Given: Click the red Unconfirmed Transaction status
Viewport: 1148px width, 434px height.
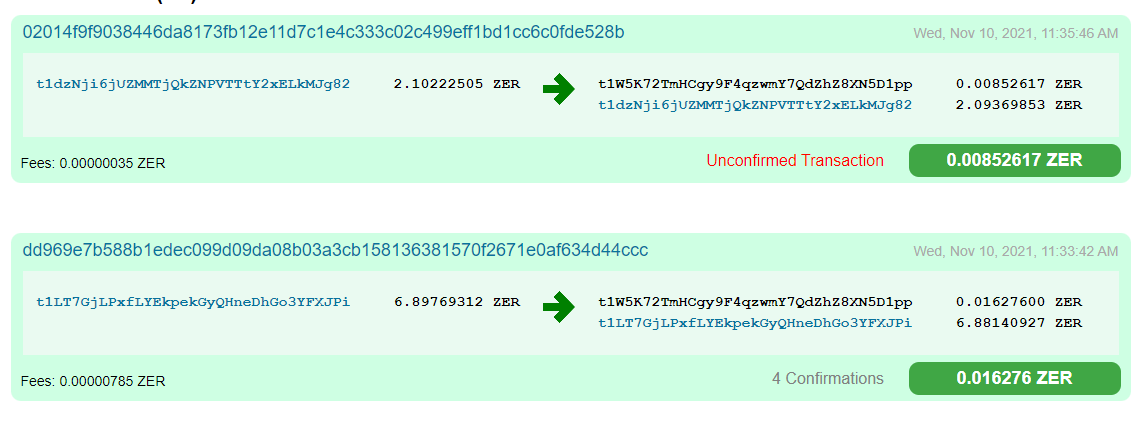Looking at the screenshot, I should (795, 160).
